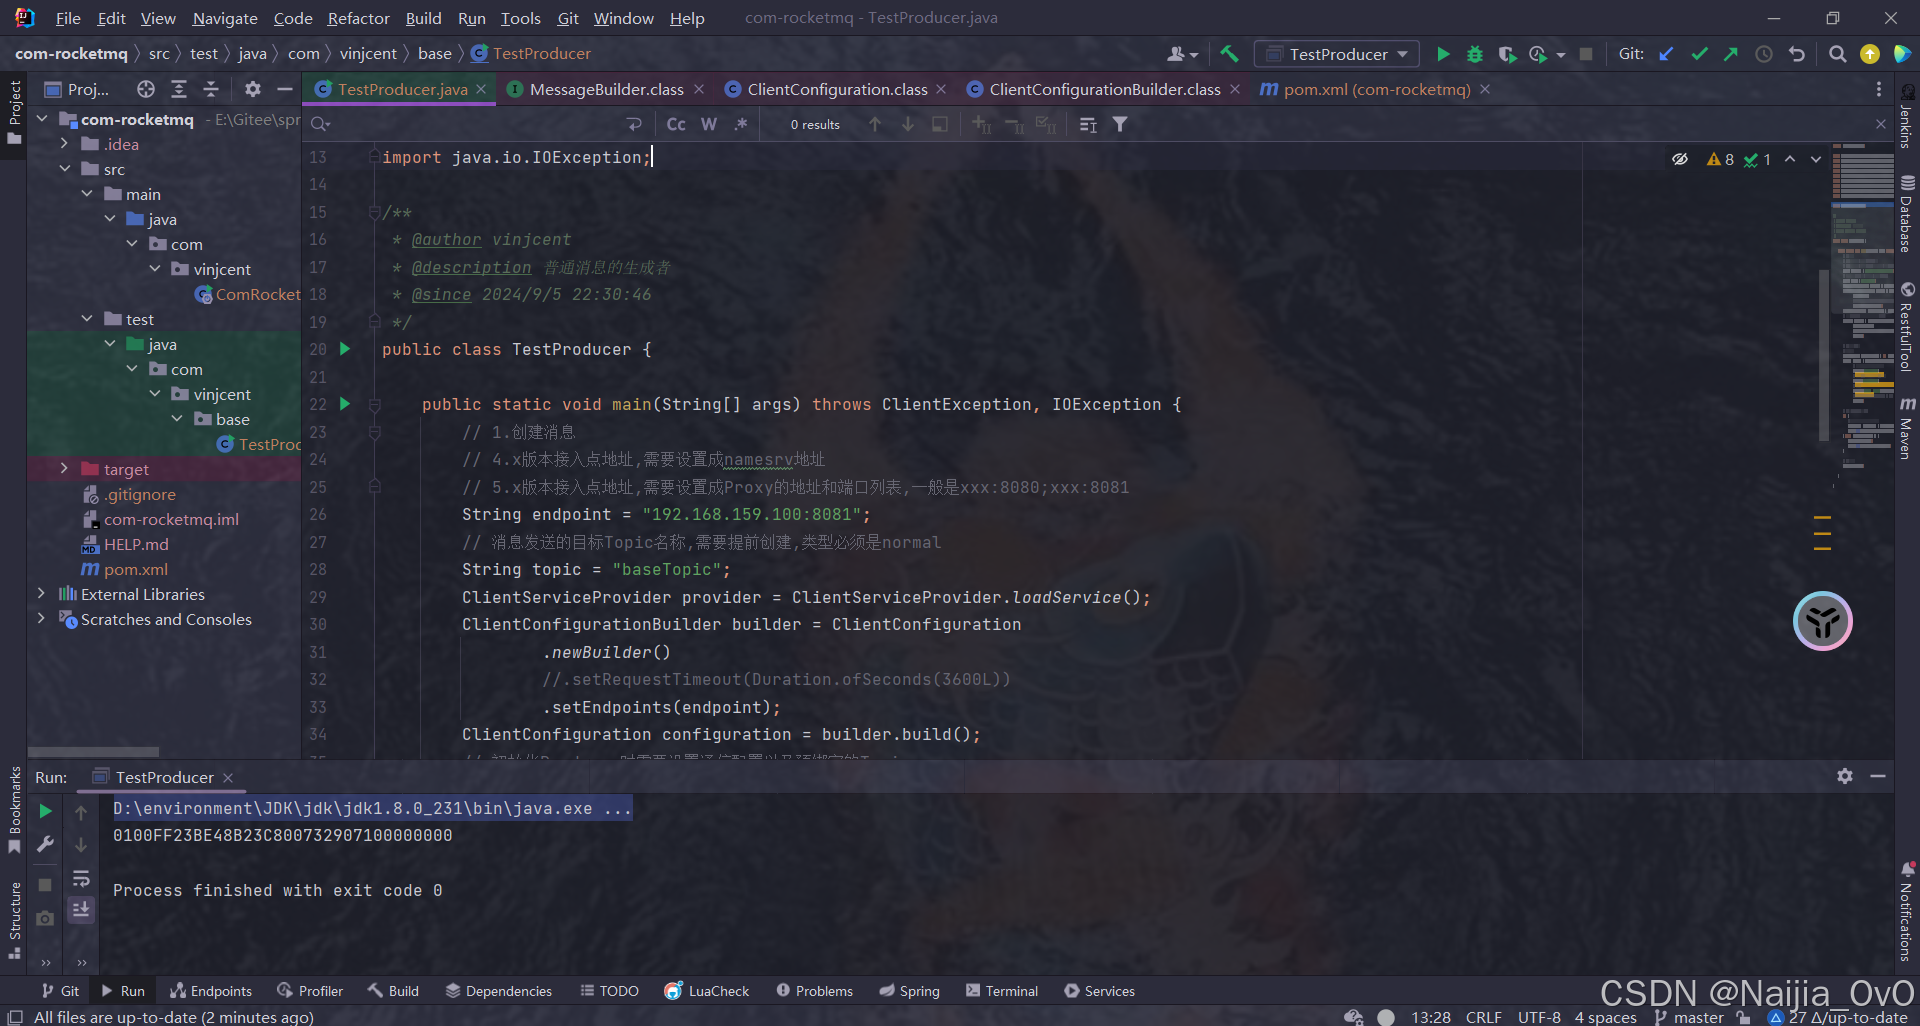This screenshot has height=1026, width=1920.
Task: Collapse the test folder
Action: click(87, 319)
